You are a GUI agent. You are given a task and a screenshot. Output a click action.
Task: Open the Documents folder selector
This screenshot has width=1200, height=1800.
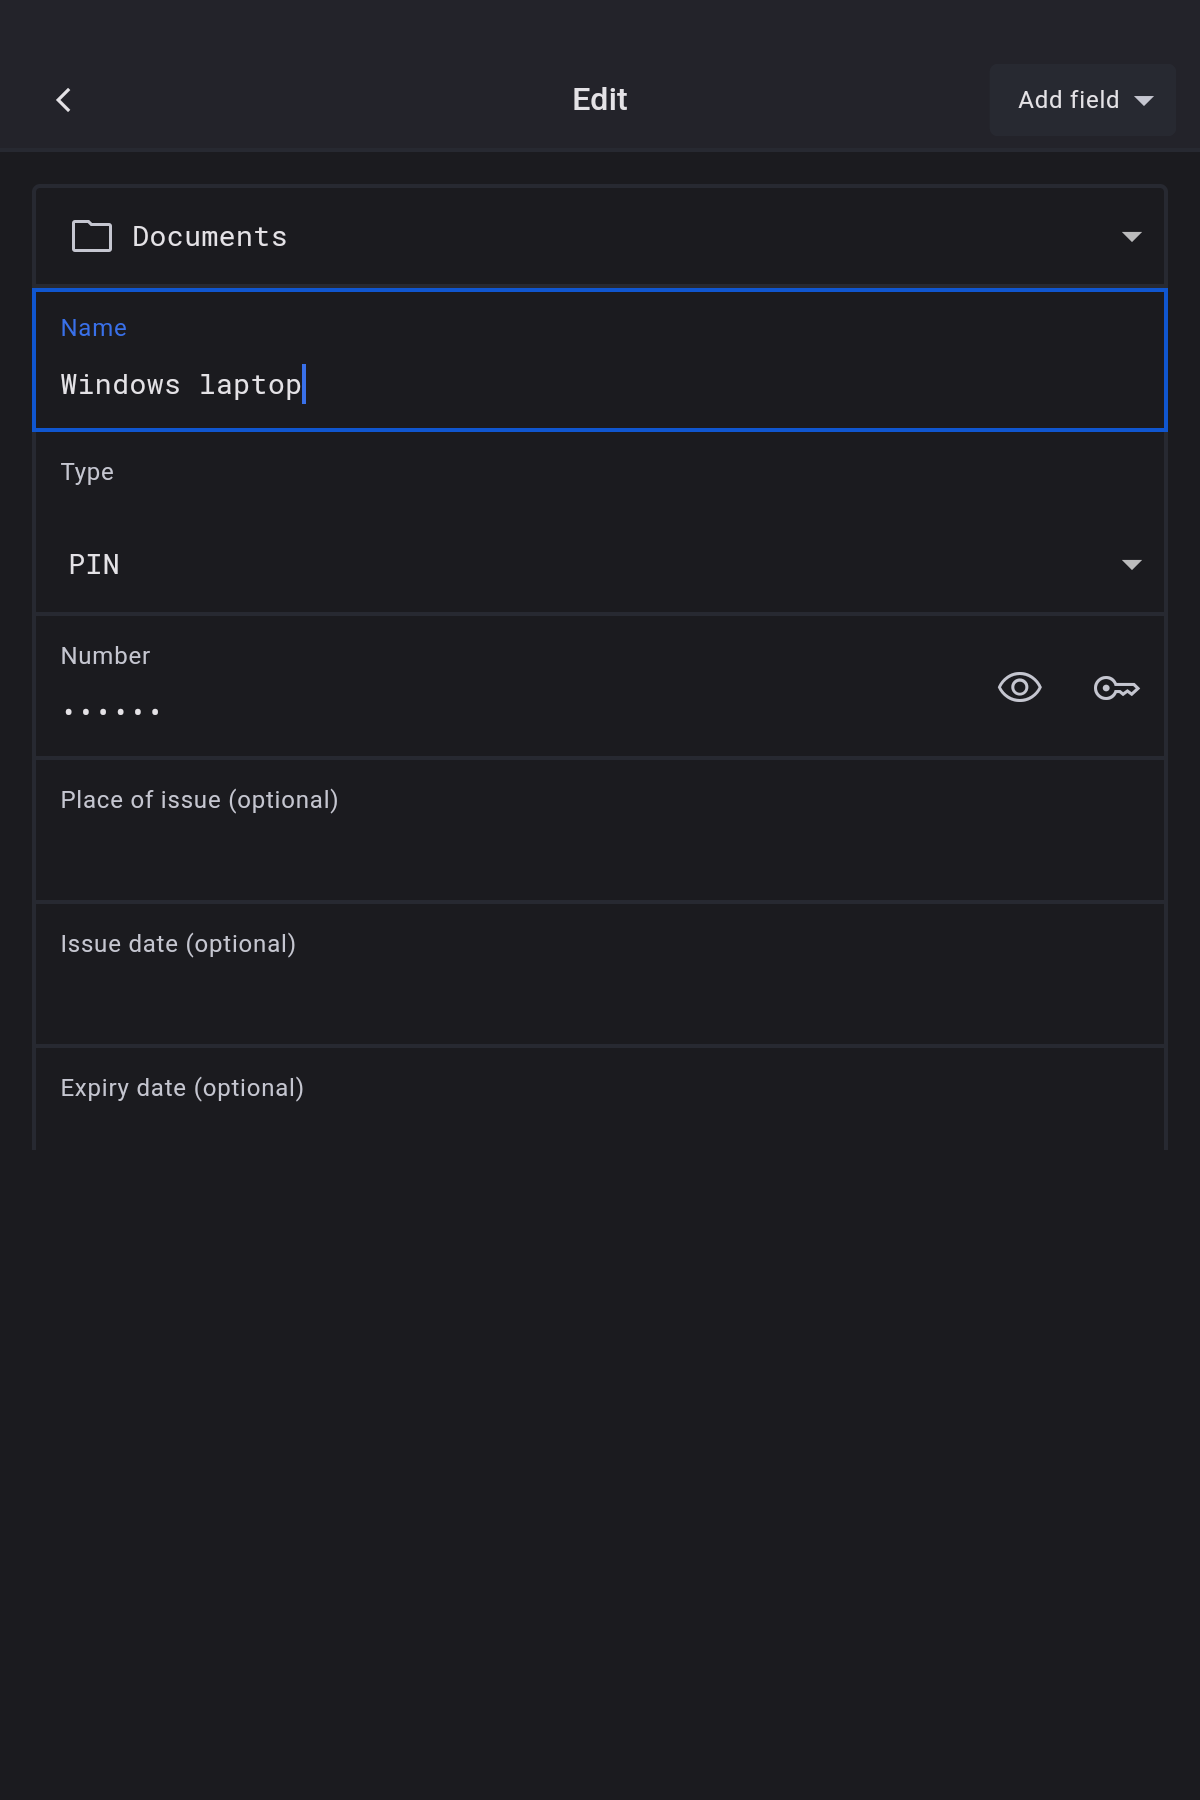[600, 236]
